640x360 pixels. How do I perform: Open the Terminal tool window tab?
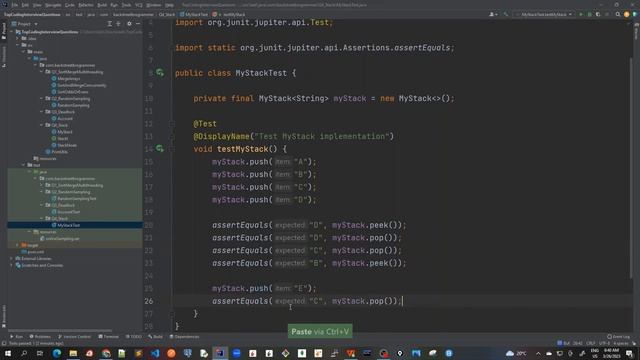click(109, 337)
